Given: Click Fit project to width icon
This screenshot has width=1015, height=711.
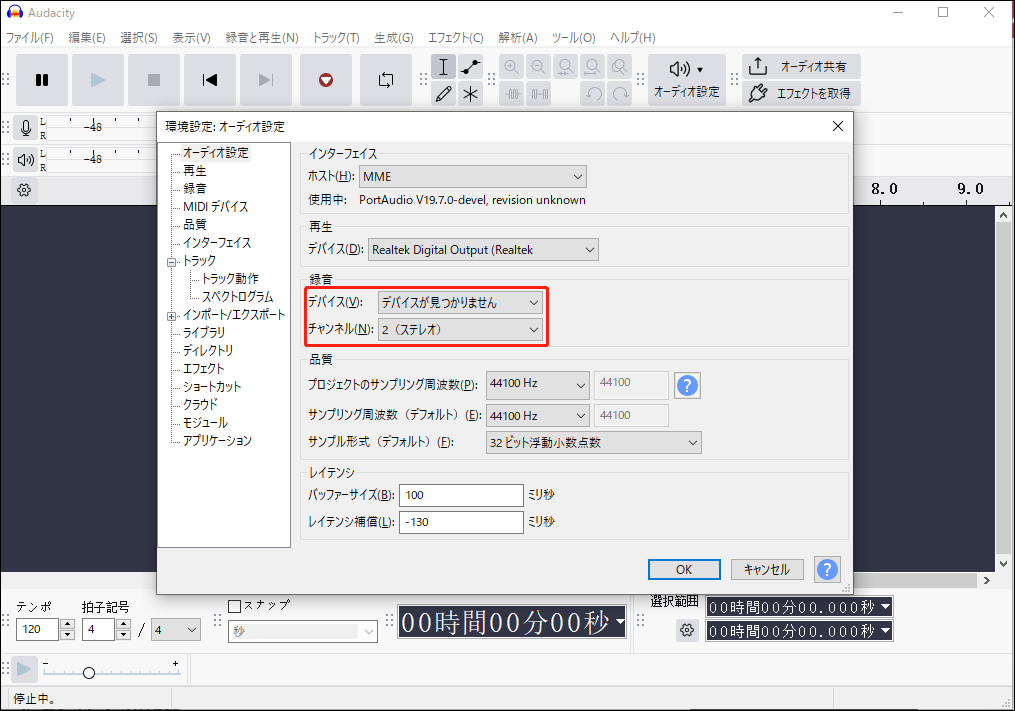Looking at the screenshot, I should pos(593,67).
